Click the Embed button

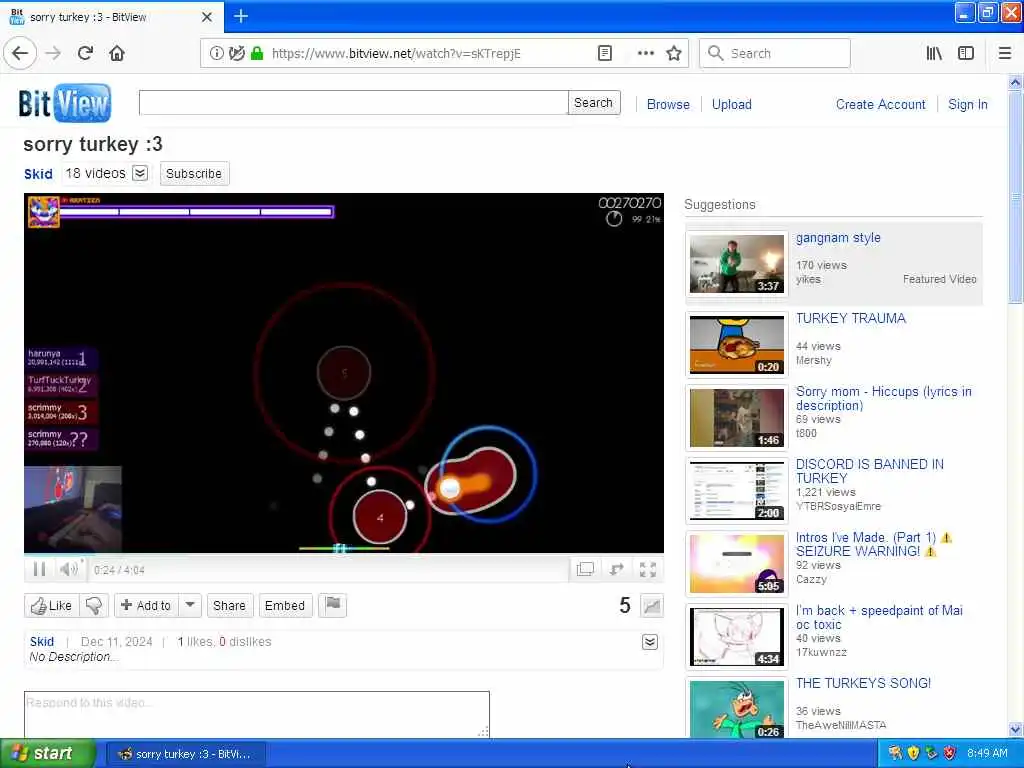(x=285, y=605)
